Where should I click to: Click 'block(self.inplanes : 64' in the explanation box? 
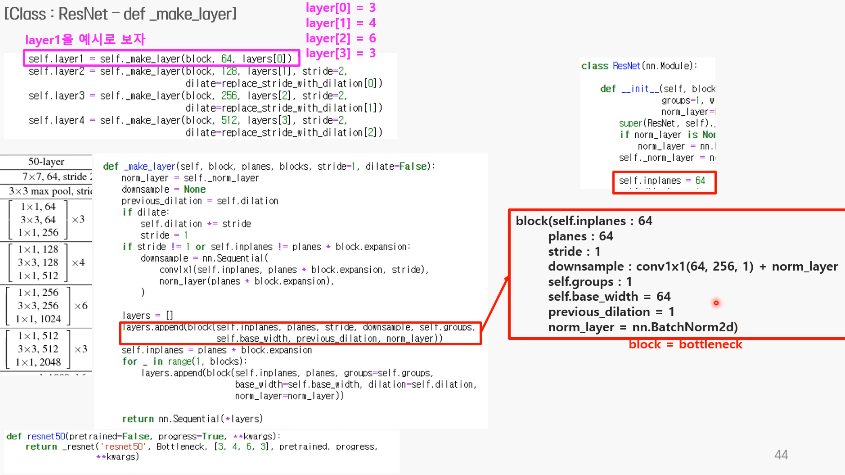(584, 221)
